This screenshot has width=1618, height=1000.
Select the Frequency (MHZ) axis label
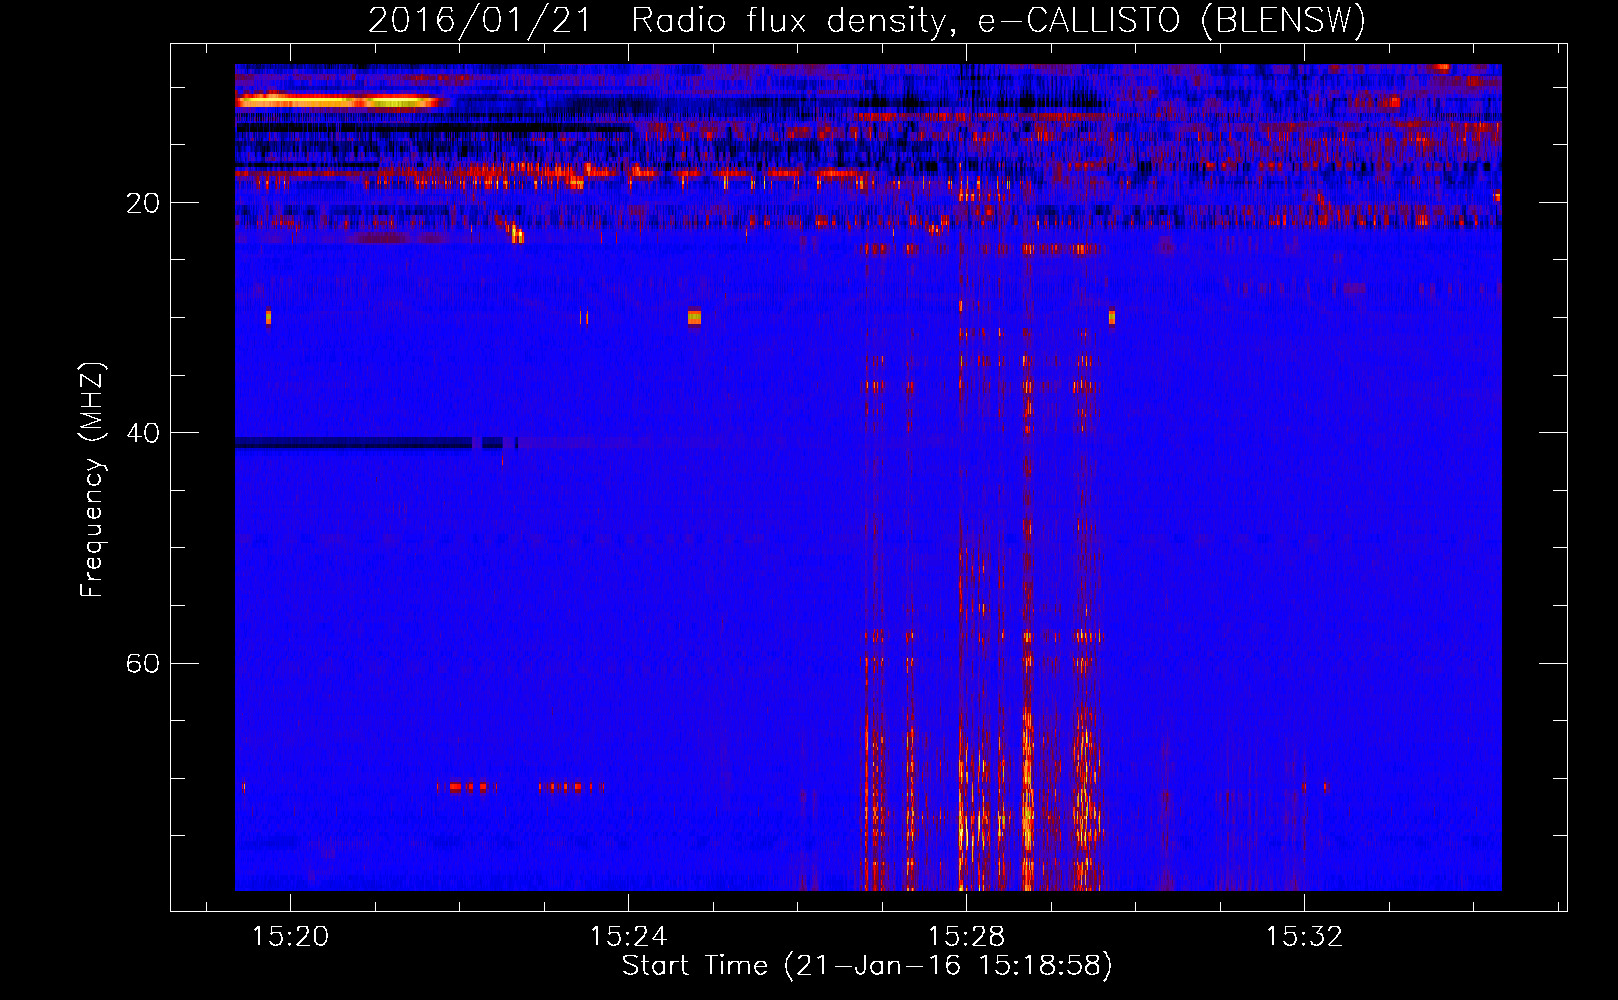(92, 480)
